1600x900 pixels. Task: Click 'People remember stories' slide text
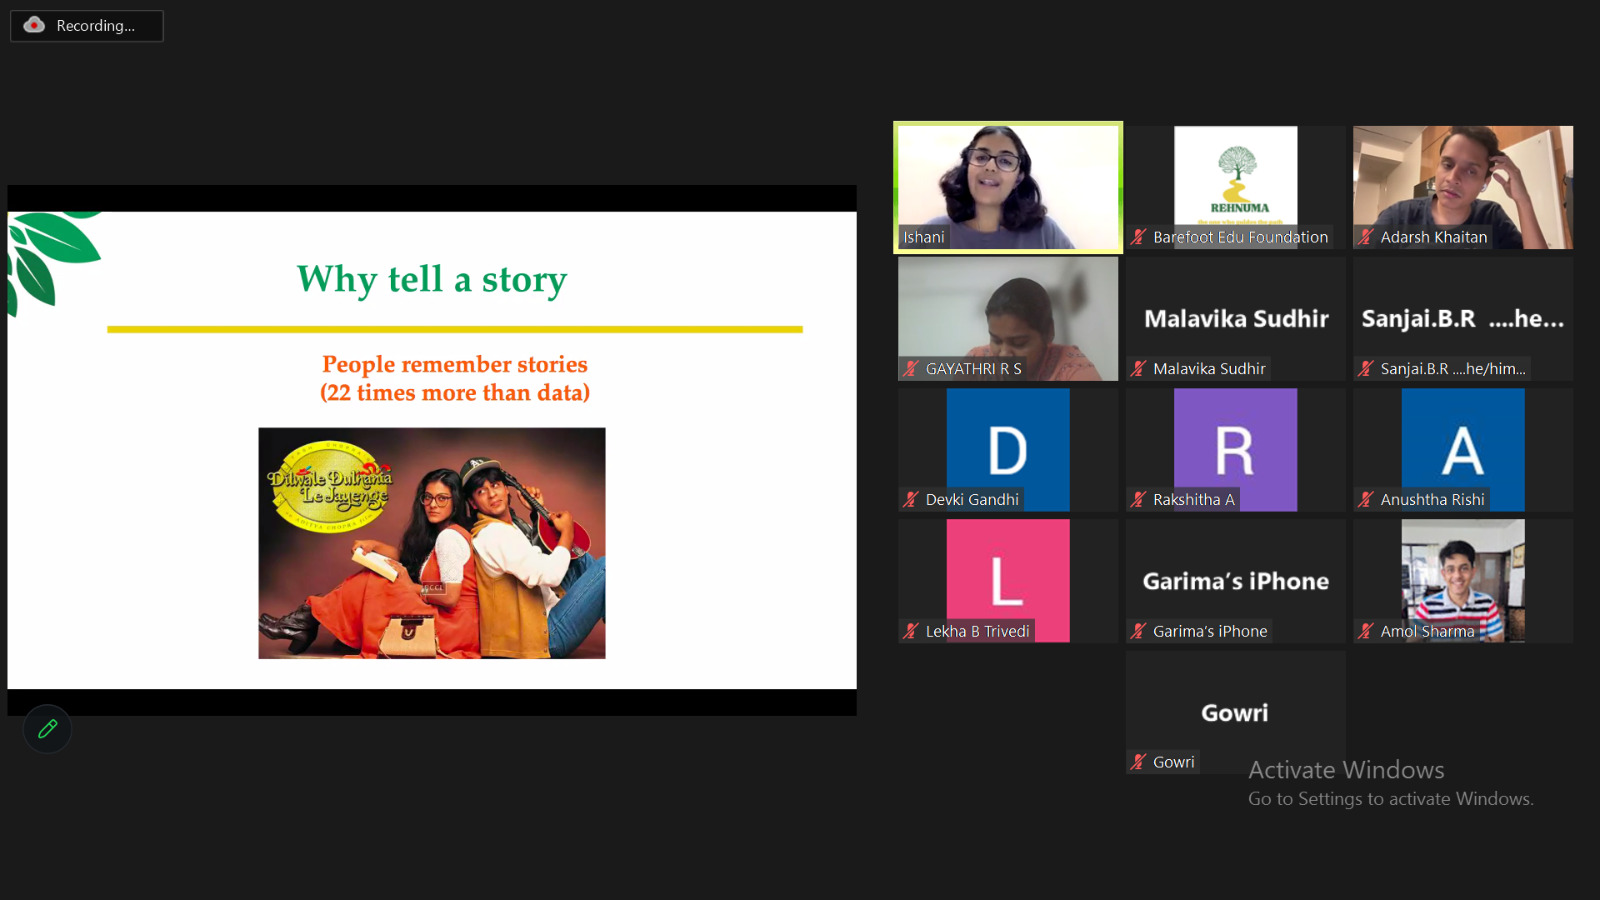click(455, 364)
